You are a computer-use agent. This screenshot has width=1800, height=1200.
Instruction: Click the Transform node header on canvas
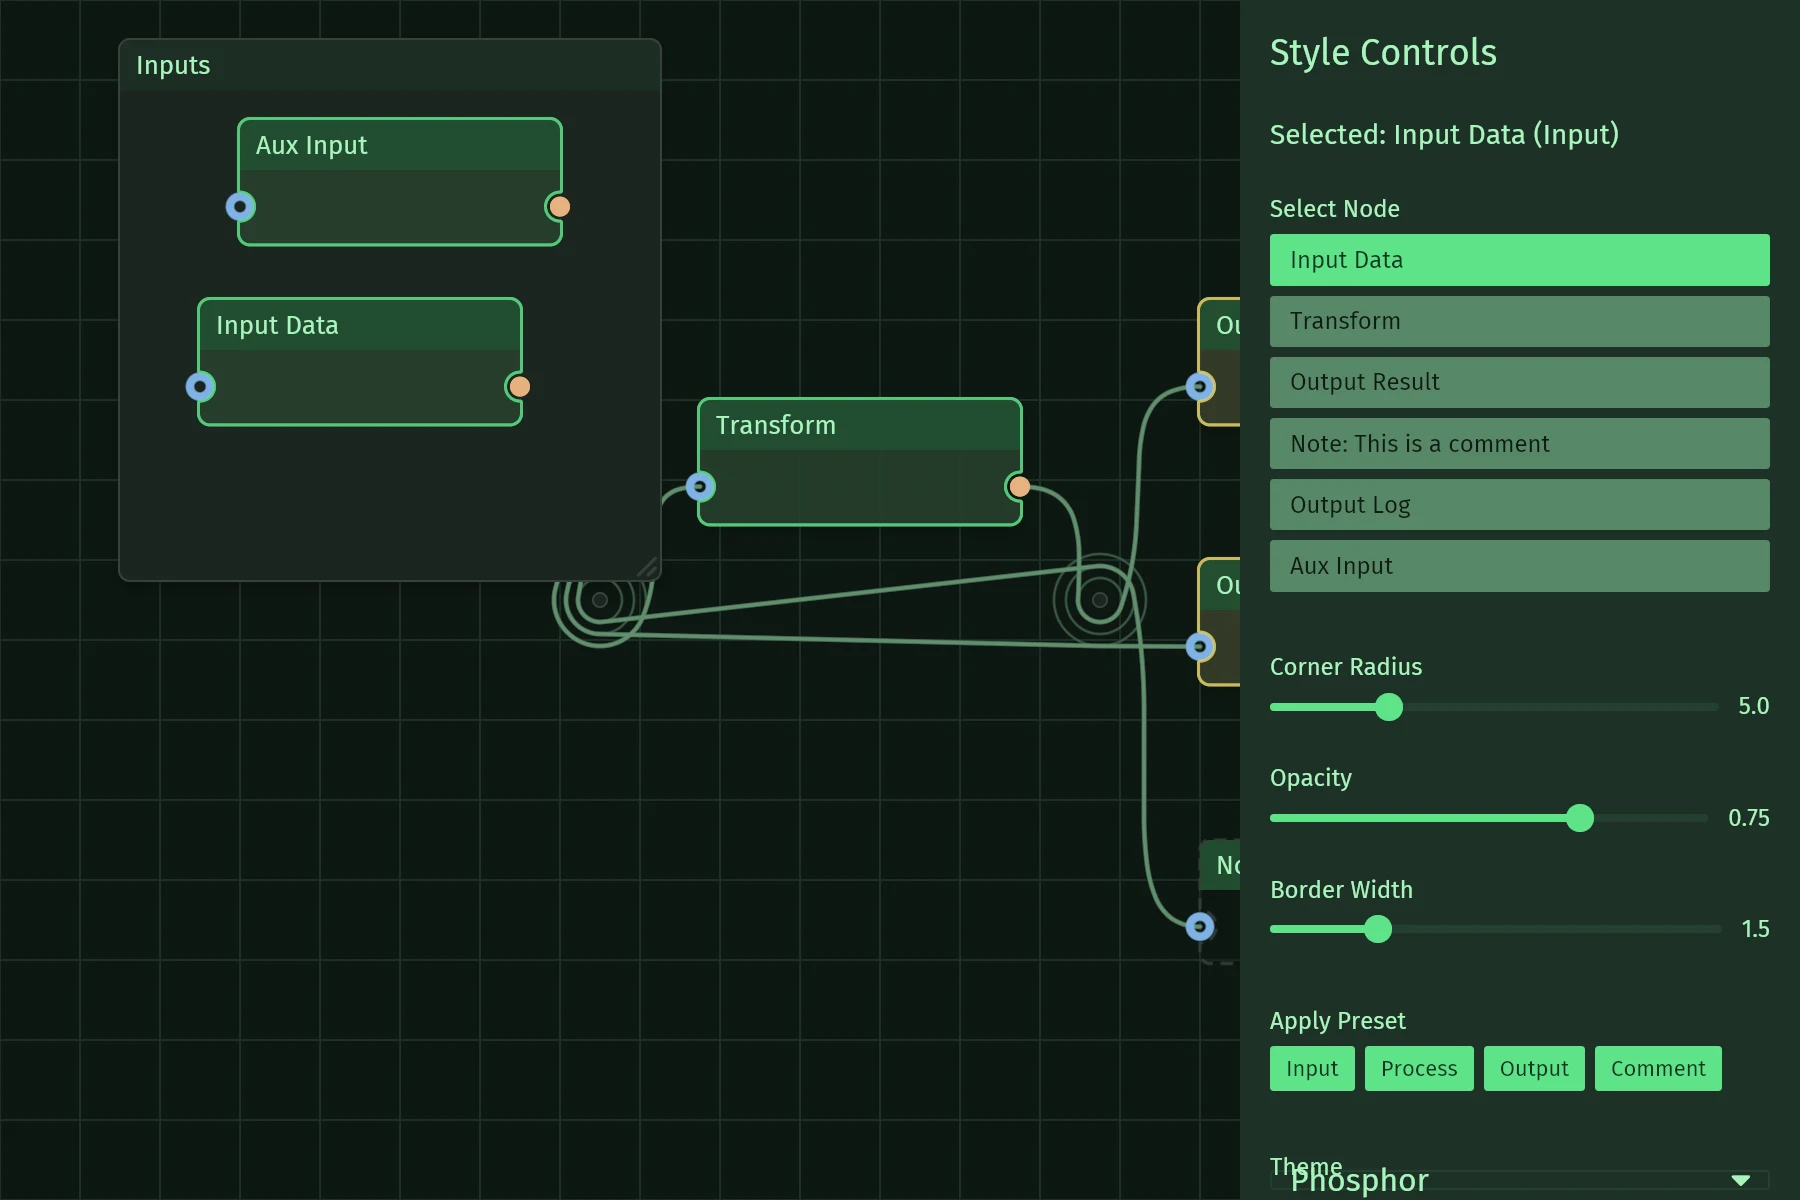860,425
